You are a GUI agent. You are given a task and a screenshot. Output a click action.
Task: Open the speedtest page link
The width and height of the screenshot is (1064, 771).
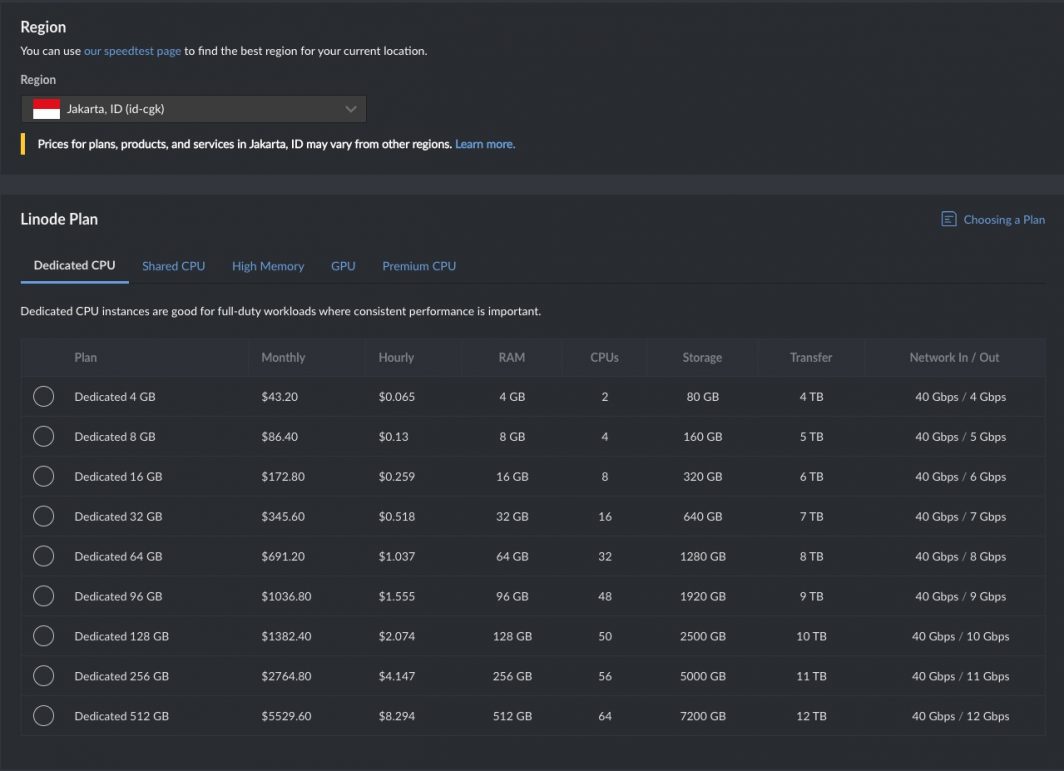(x=132, y=51)
